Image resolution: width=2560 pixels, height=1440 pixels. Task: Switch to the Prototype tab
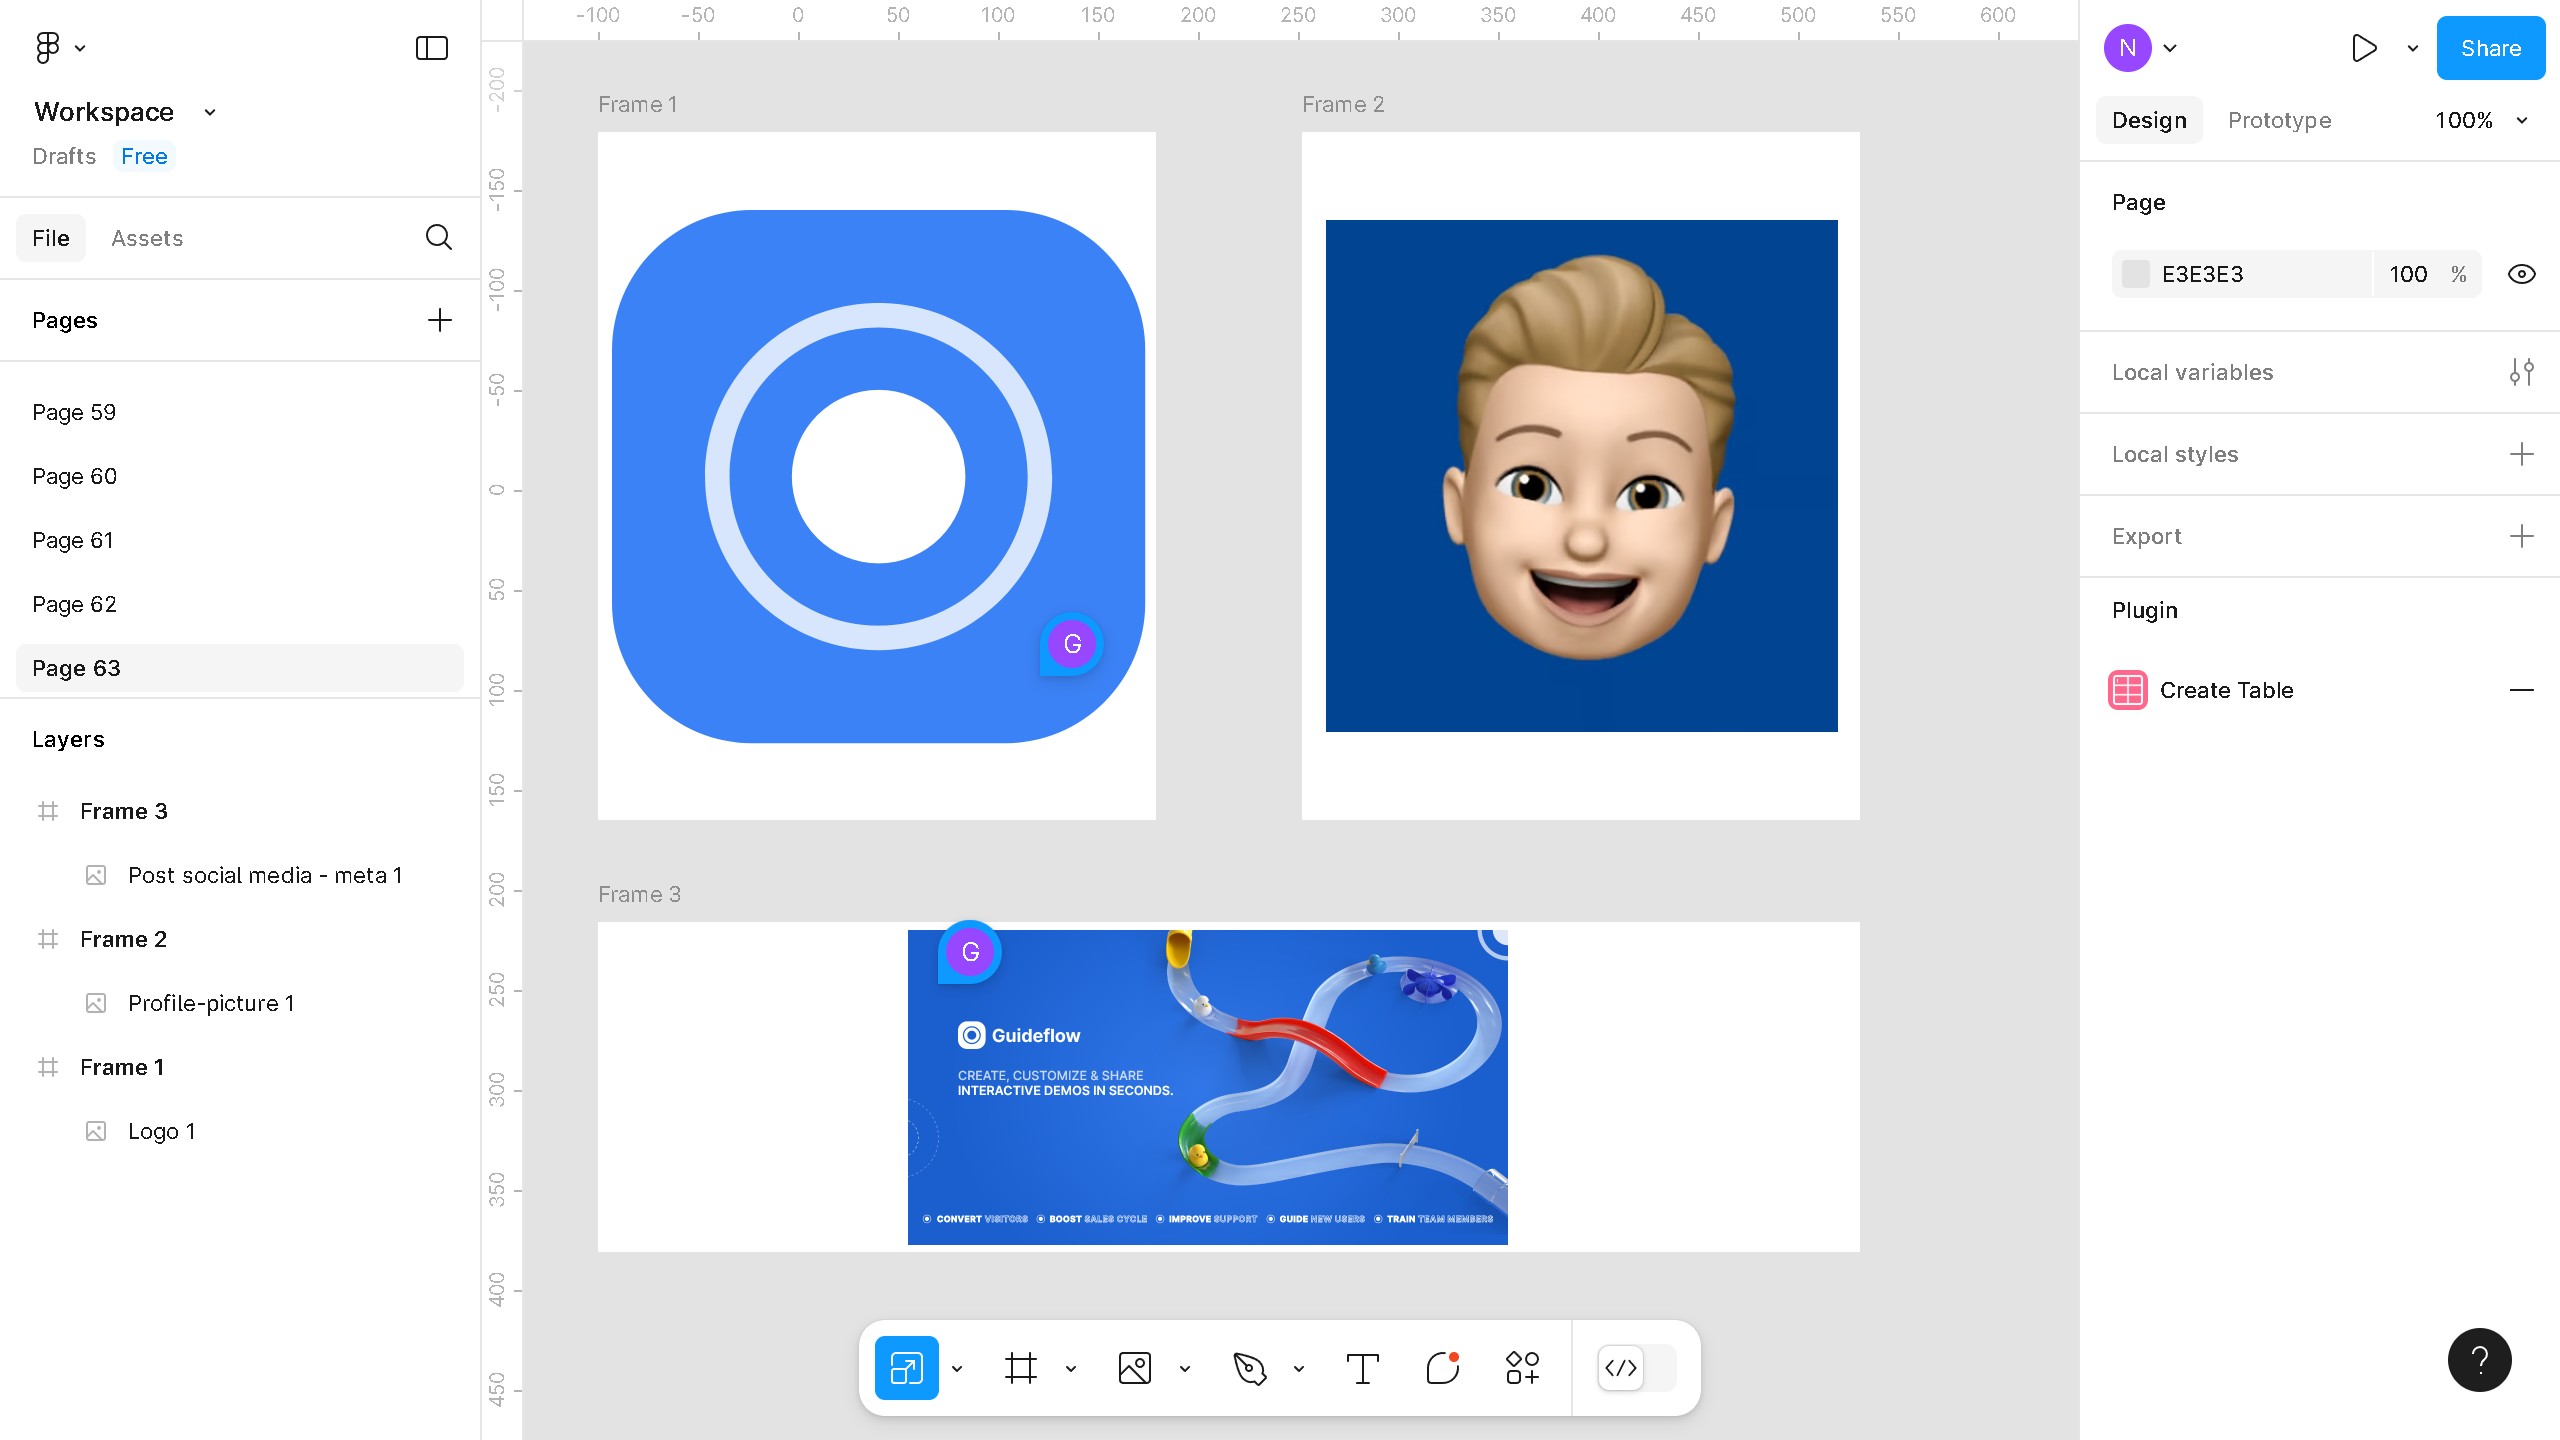pos(2279,120)
